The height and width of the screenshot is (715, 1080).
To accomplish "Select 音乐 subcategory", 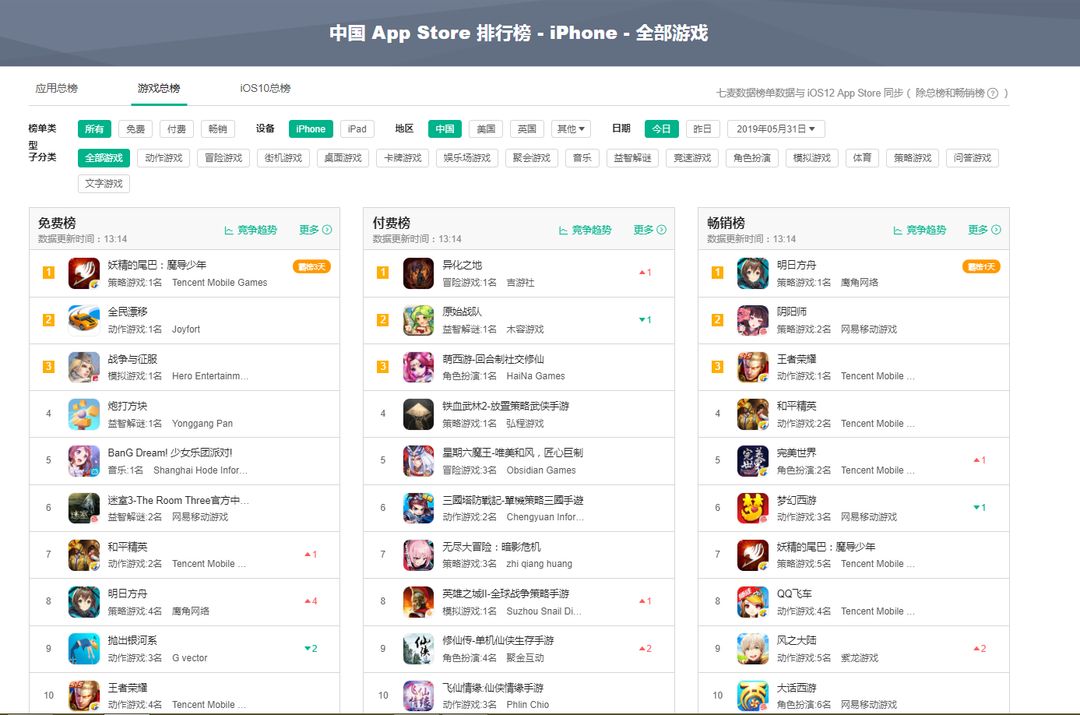I will (x=582, y=158).
